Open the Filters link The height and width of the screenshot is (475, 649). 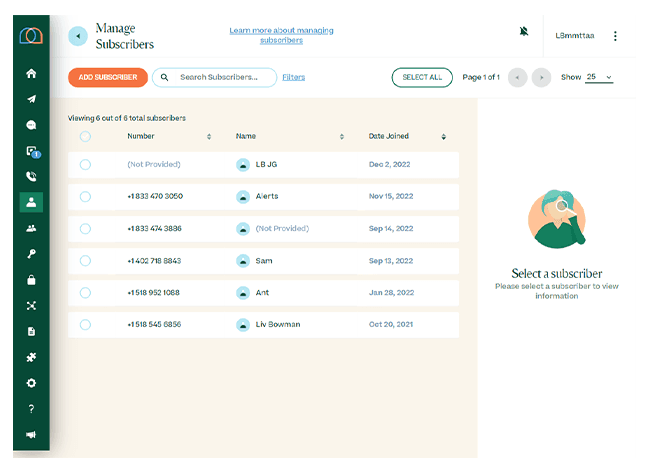pyautogui.click(x=293, y=77)
